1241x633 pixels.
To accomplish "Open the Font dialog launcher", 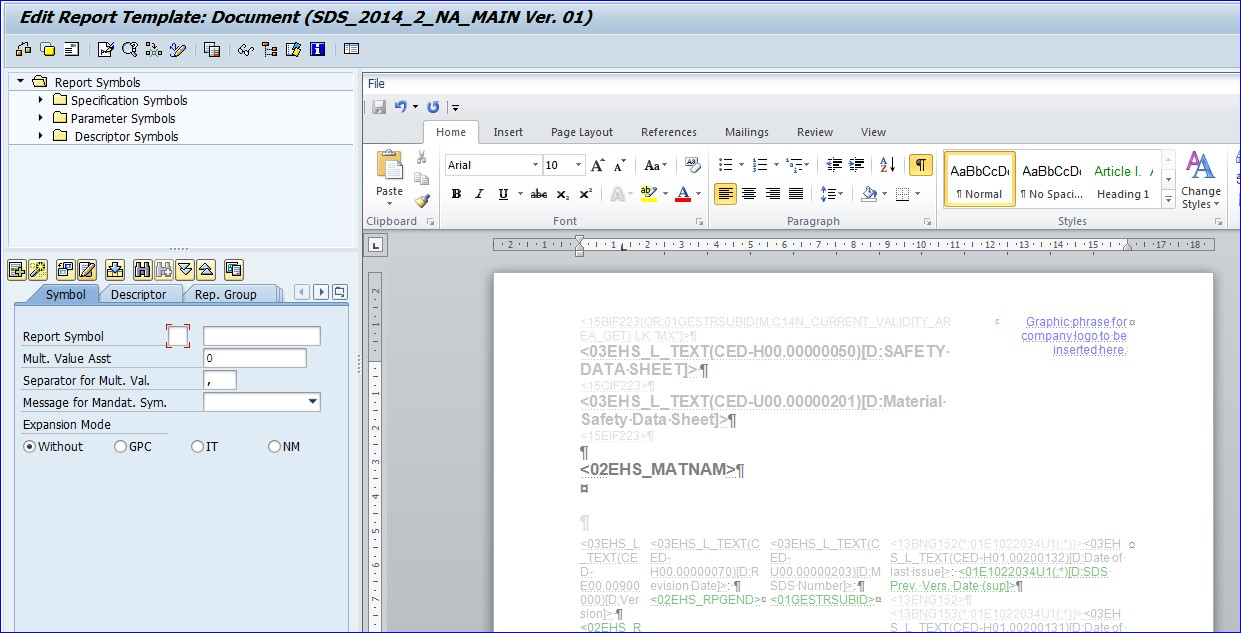I will point(699,221).
